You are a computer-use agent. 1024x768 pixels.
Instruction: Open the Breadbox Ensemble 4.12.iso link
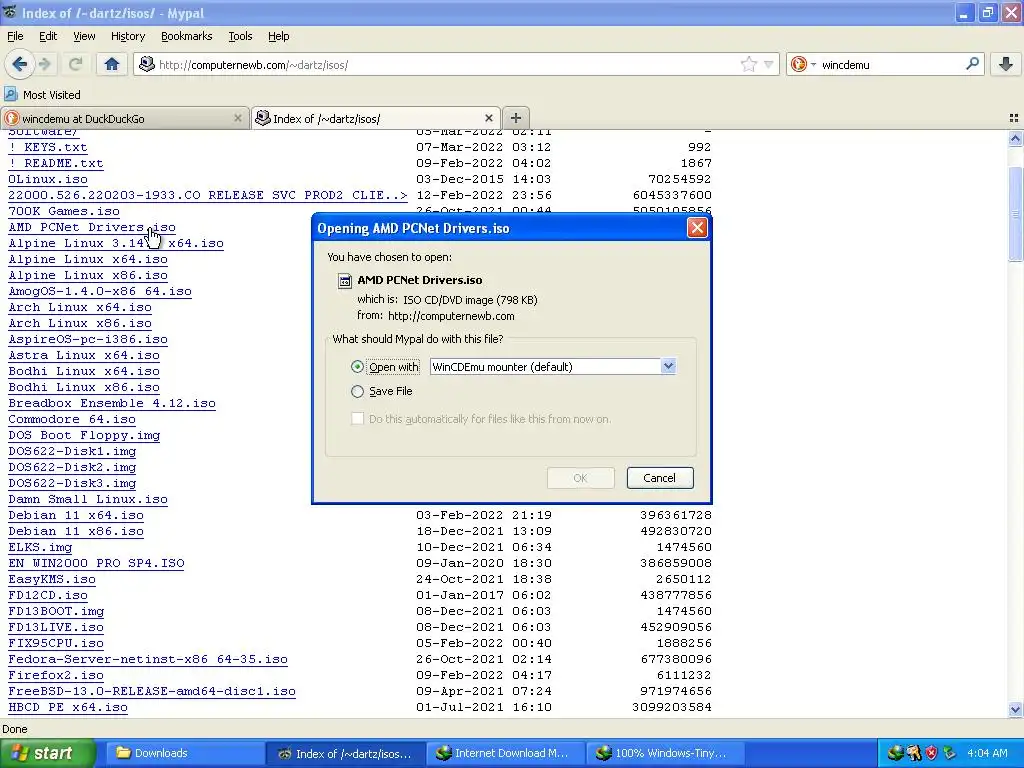[112, 403]
